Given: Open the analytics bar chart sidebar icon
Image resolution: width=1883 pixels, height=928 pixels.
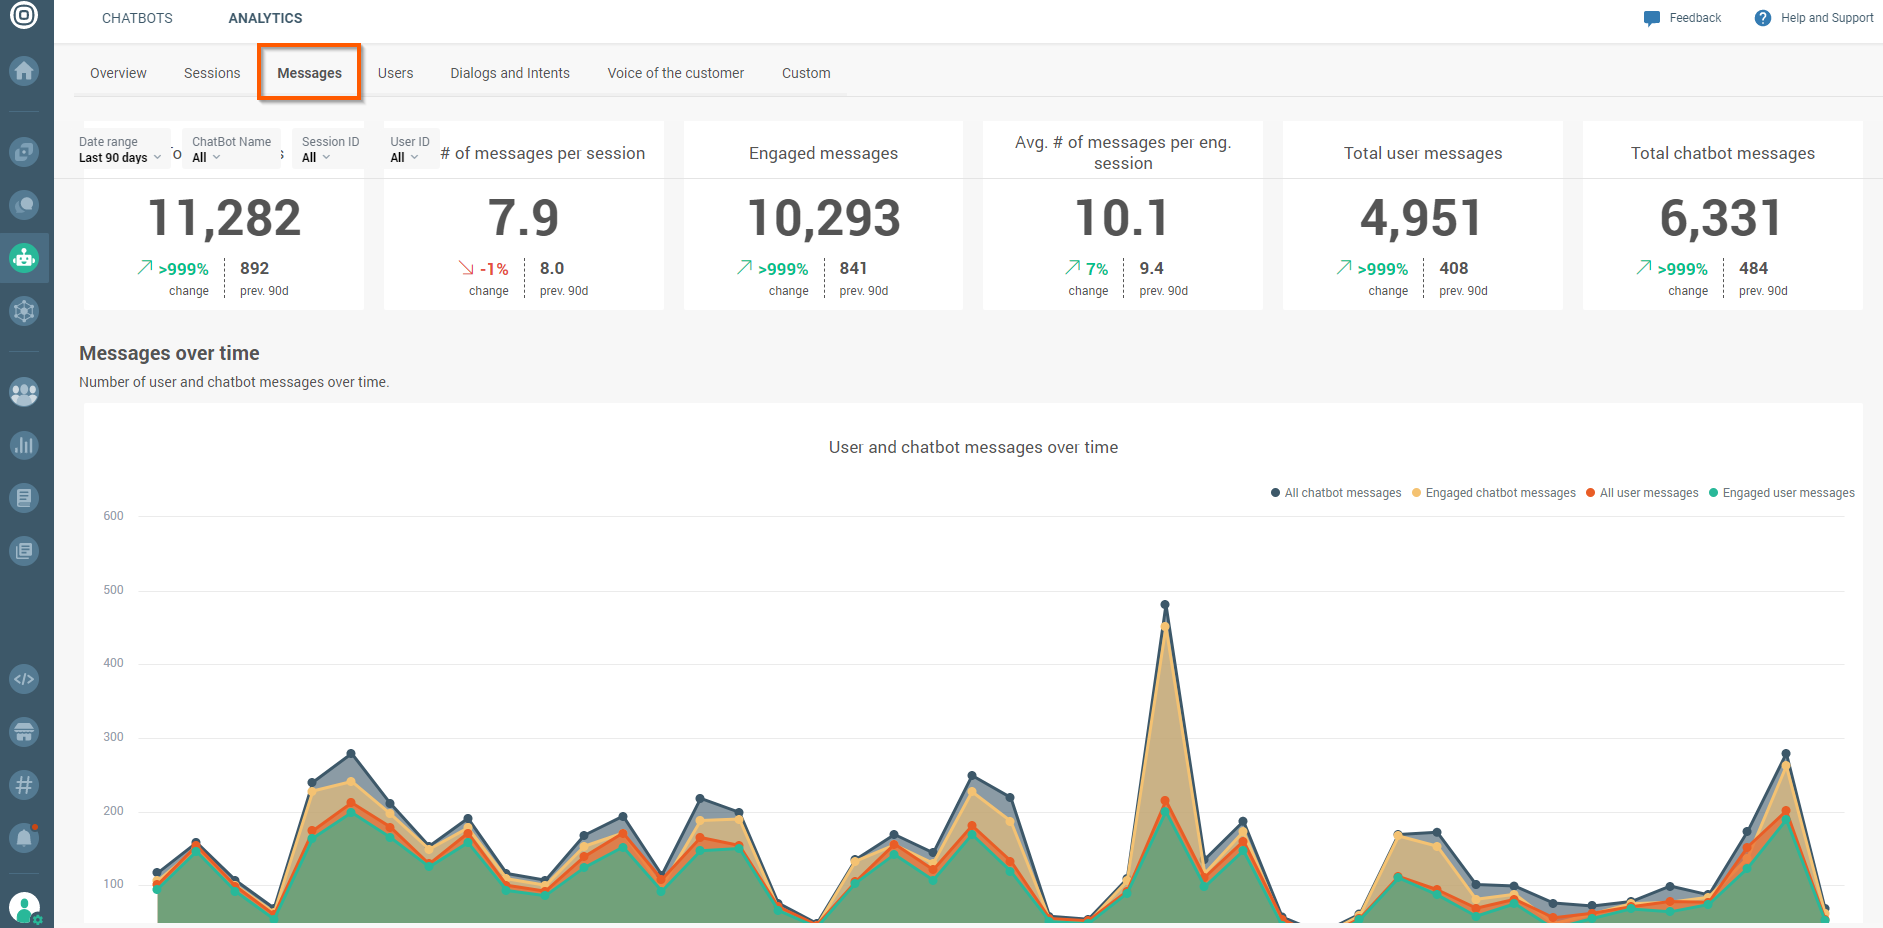Looking at the screenshot, I should (x=24, y=445).
